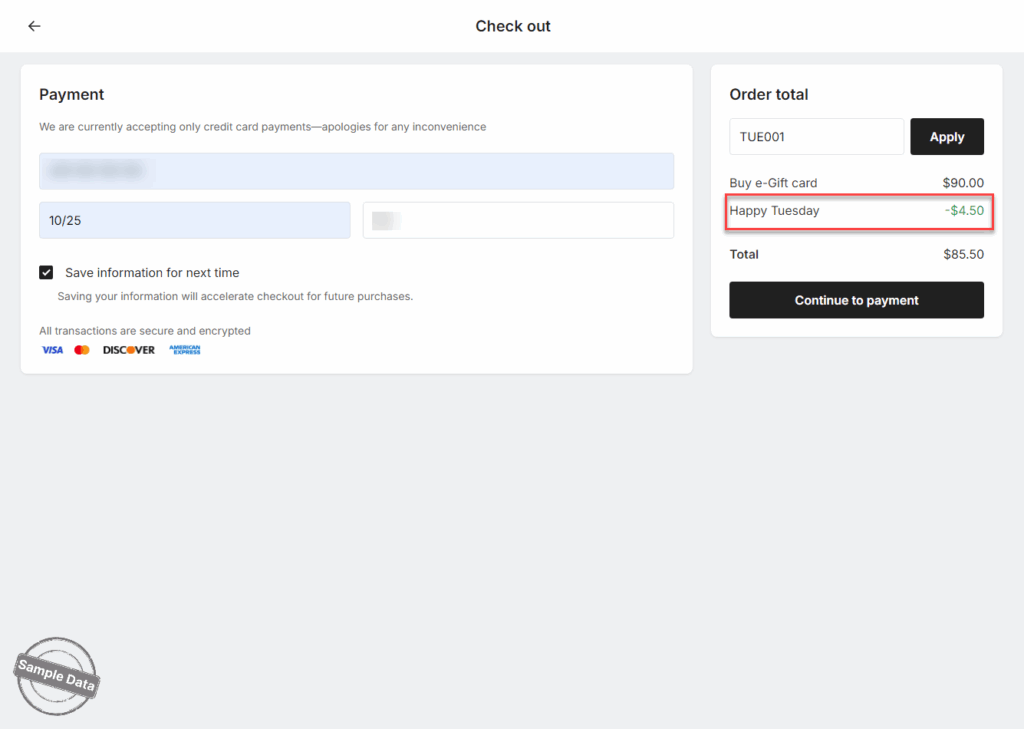Click the expiry date field showing 10/25
The height and width of the screenshot is (729, 1024).
click(194, 220)
